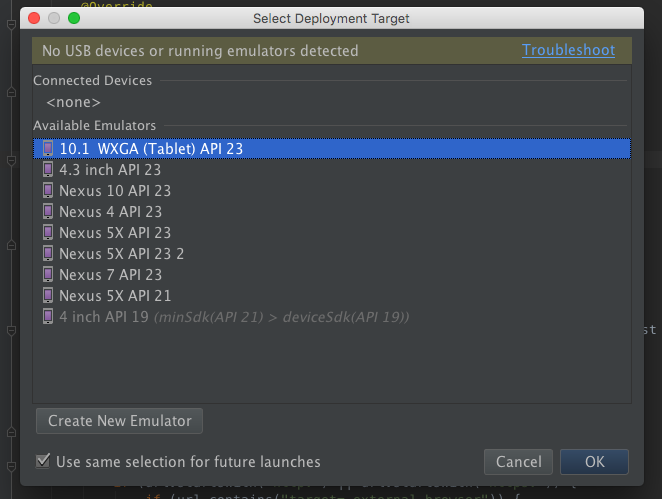Open the Troubleshoot link
This screenshot has height=499, width=662.
coord(568,50)
